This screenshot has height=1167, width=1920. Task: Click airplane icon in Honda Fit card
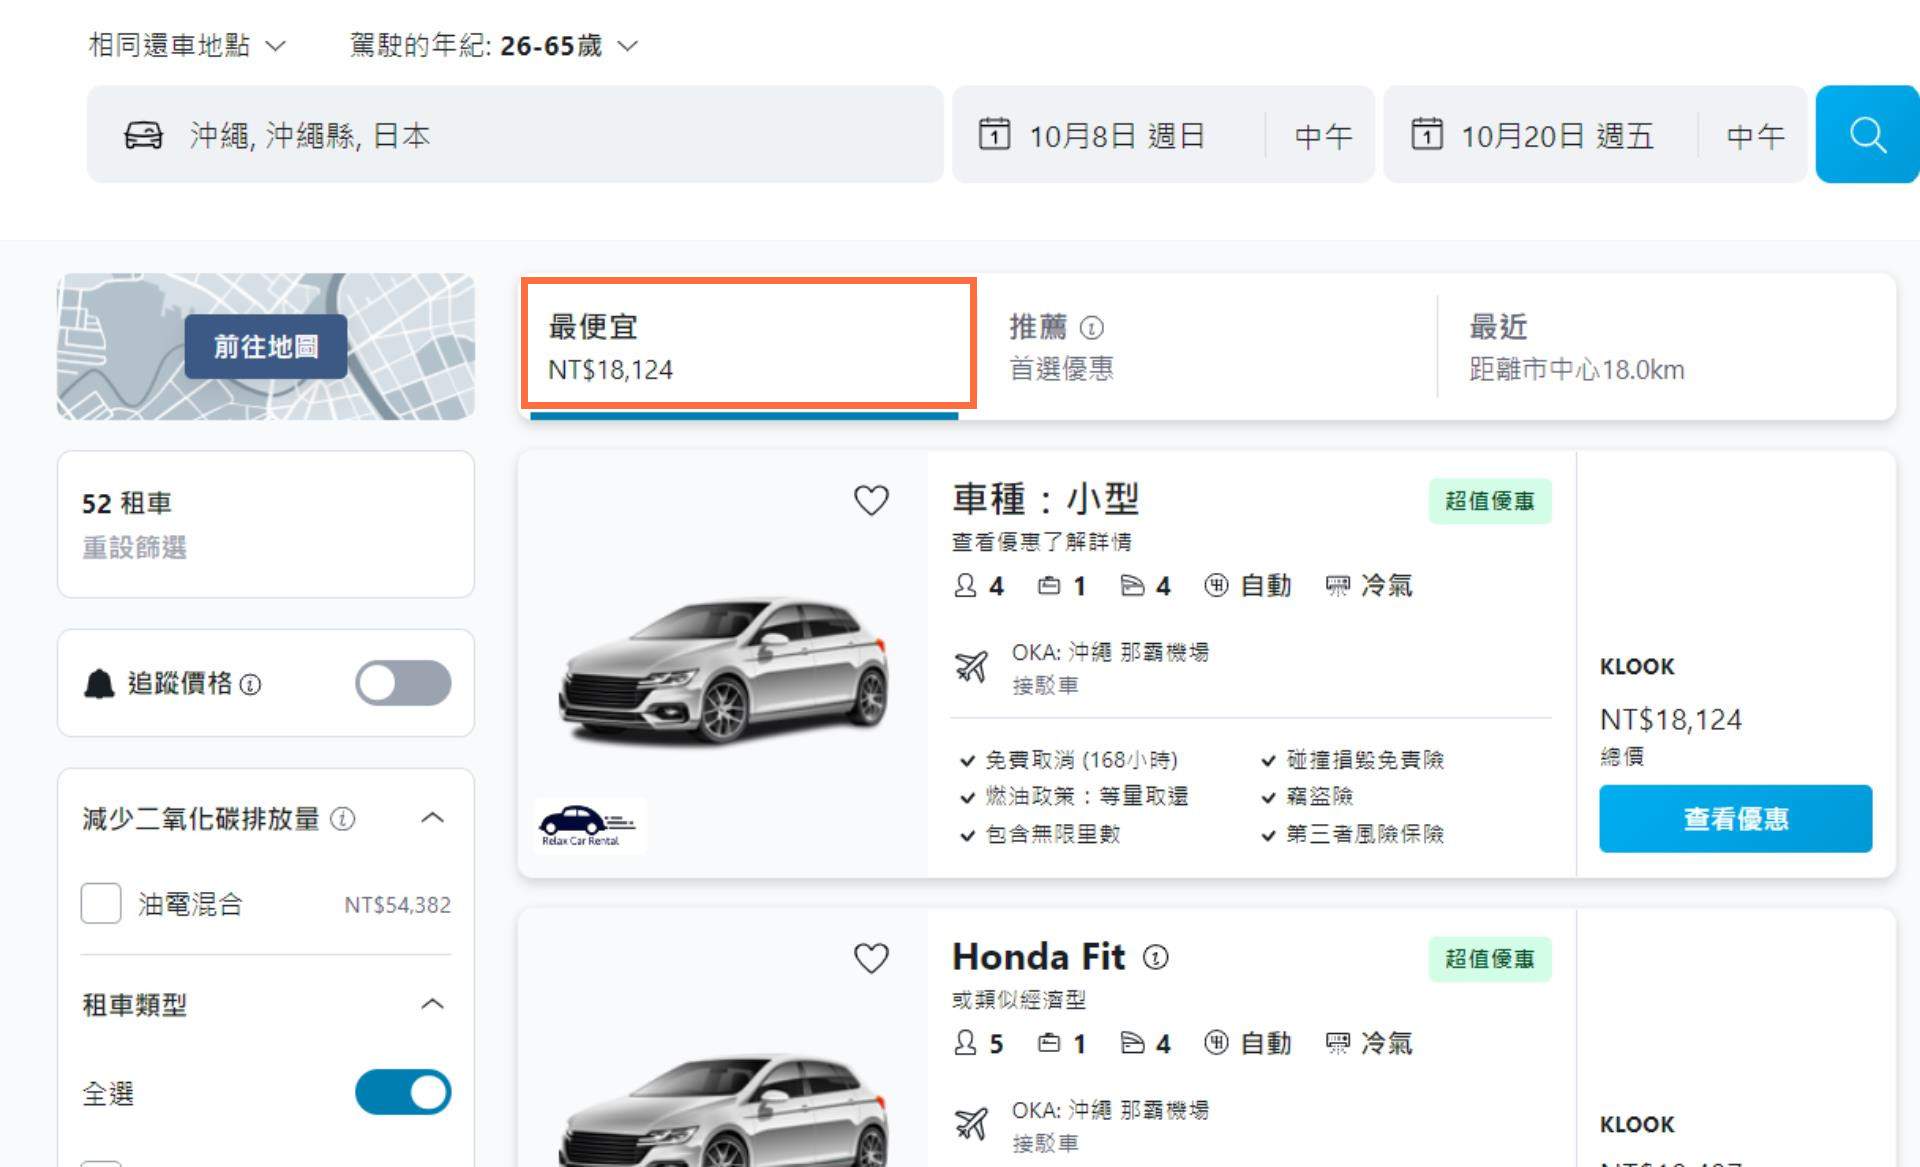click(x=970, y=1124)
